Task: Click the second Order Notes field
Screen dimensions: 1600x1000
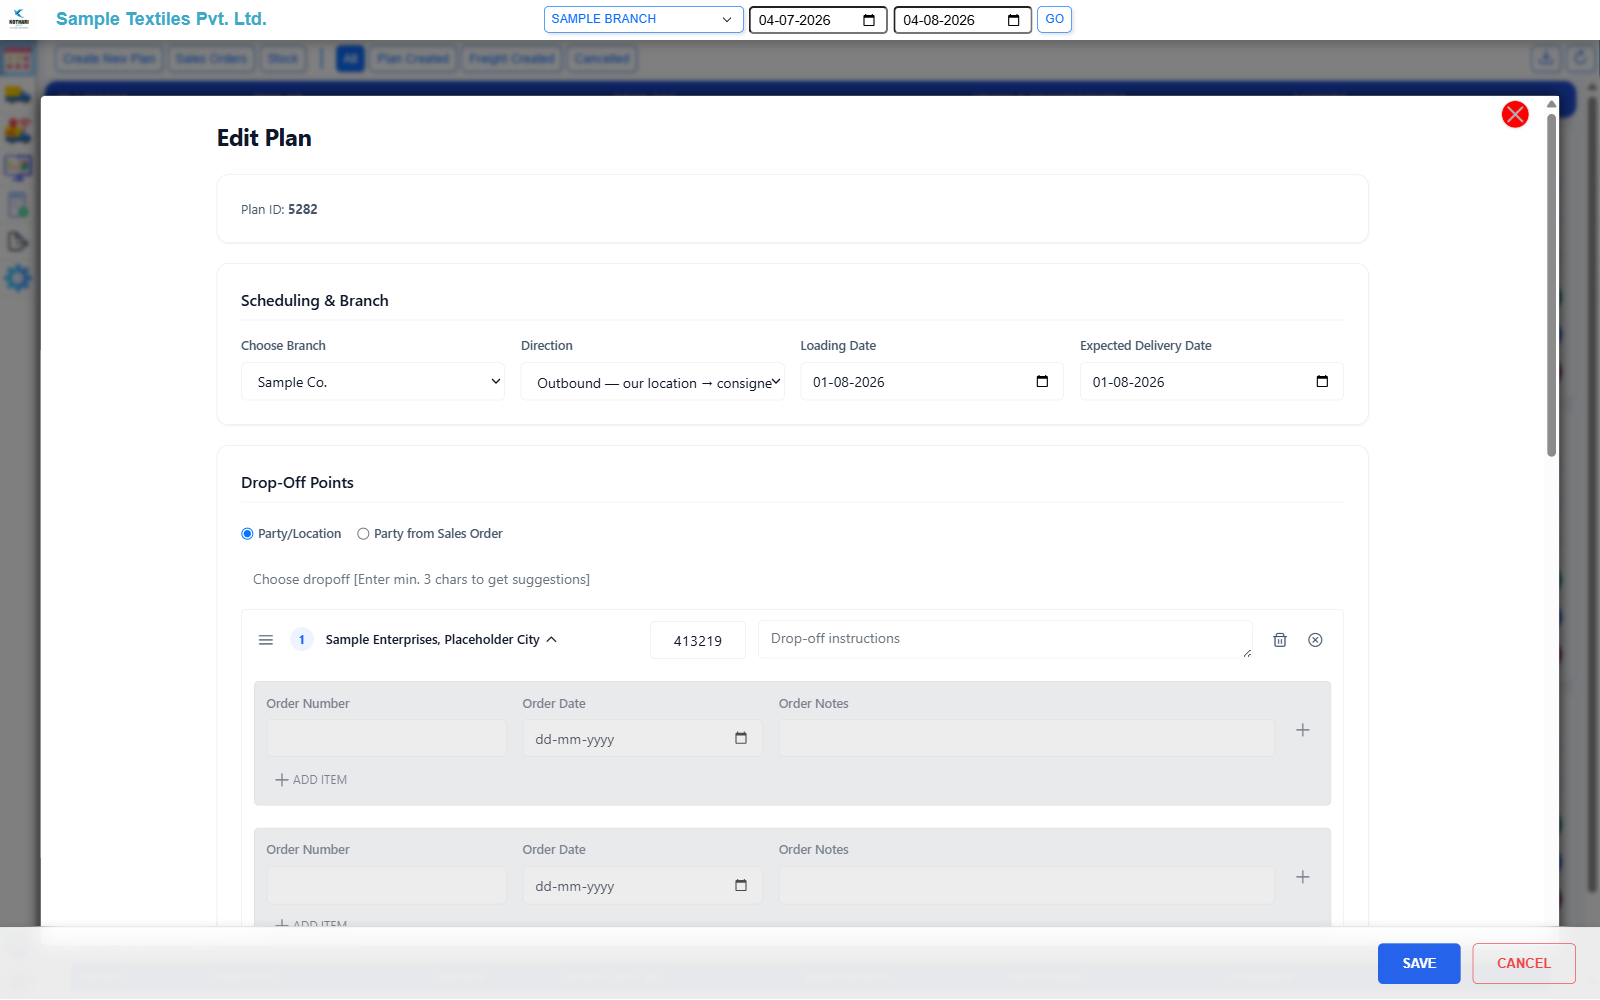Action: [1027, 886]
